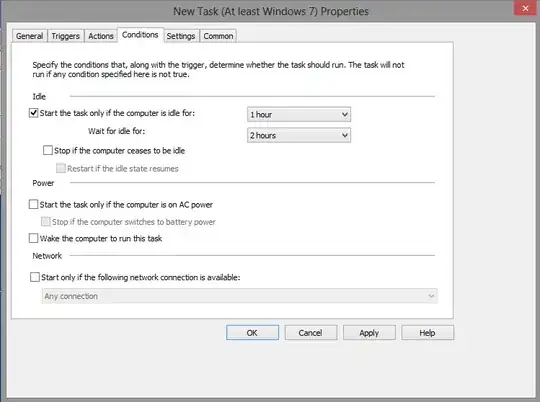Uncheck Start the task only if idle
The width and height of the screenshot is (540, 402).
[33, 113]
